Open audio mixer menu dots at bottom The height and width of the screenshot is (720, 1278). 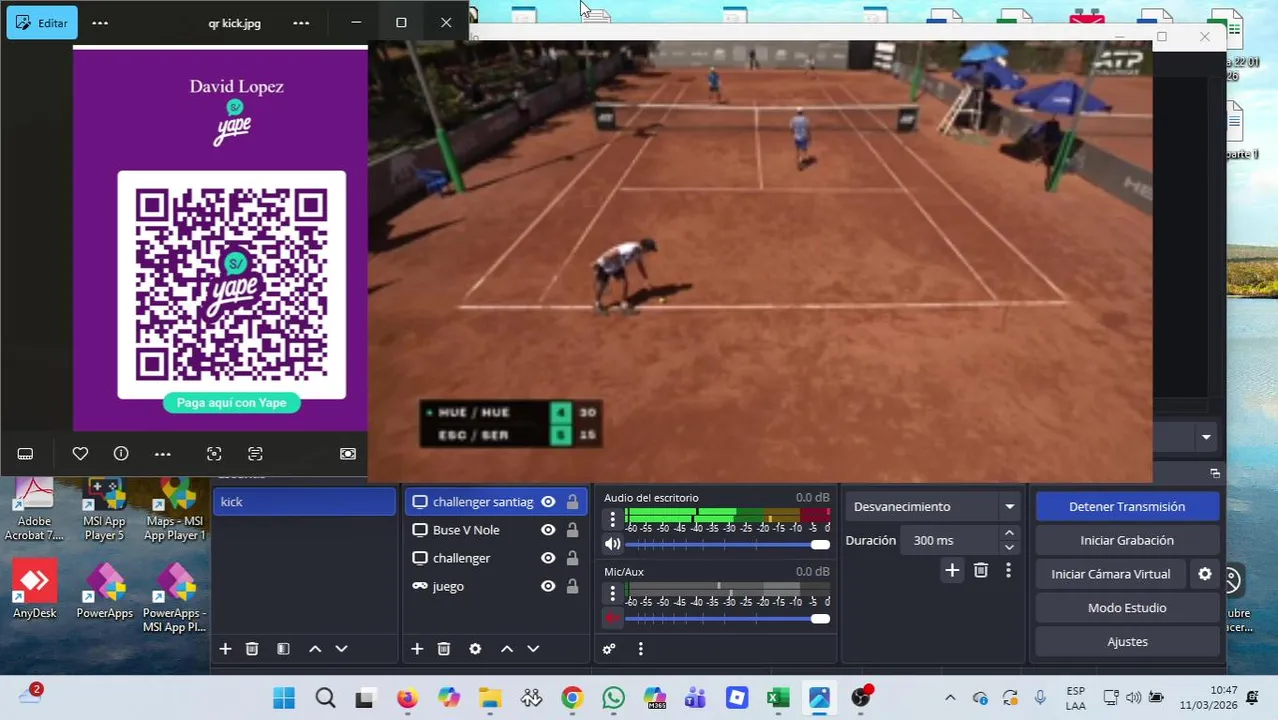[640, 649]
